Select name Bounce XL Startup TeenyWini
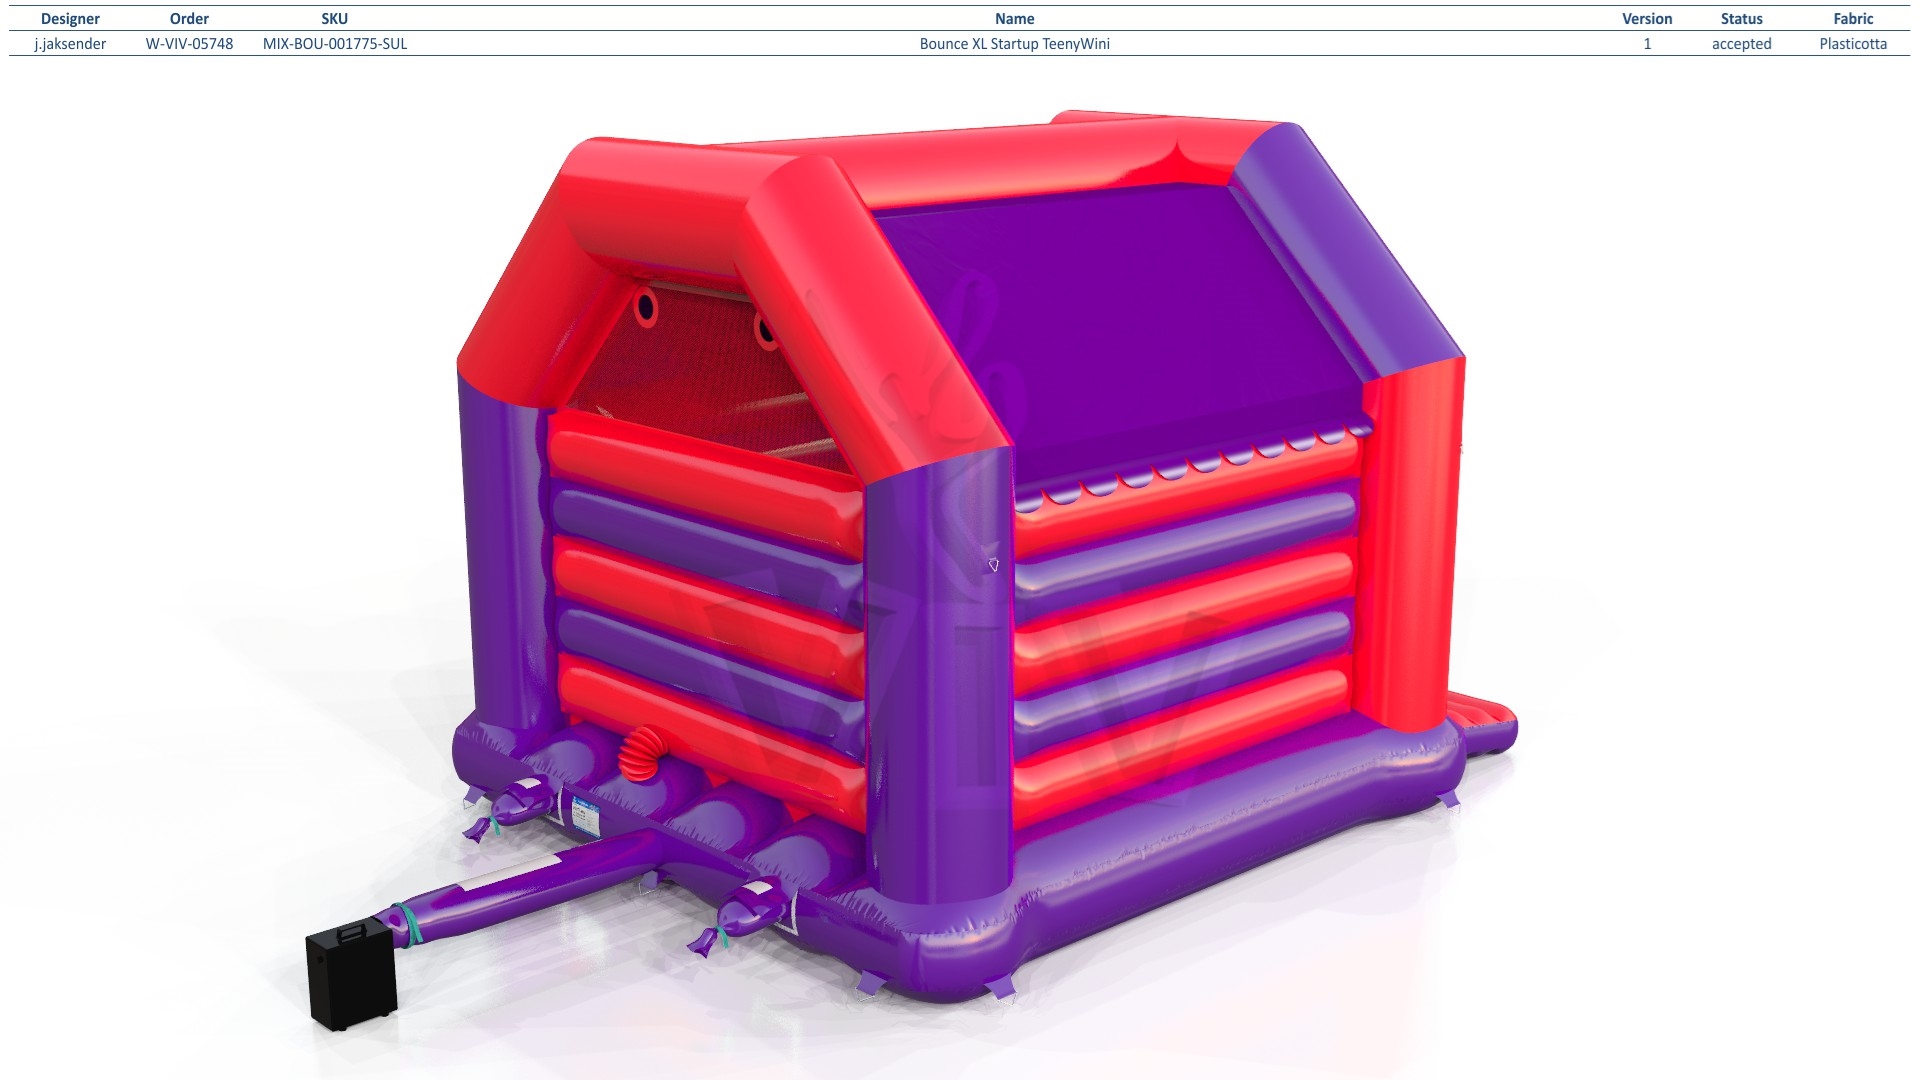Screen dimensions: 1920x1080 click(x=1014, y=44)
